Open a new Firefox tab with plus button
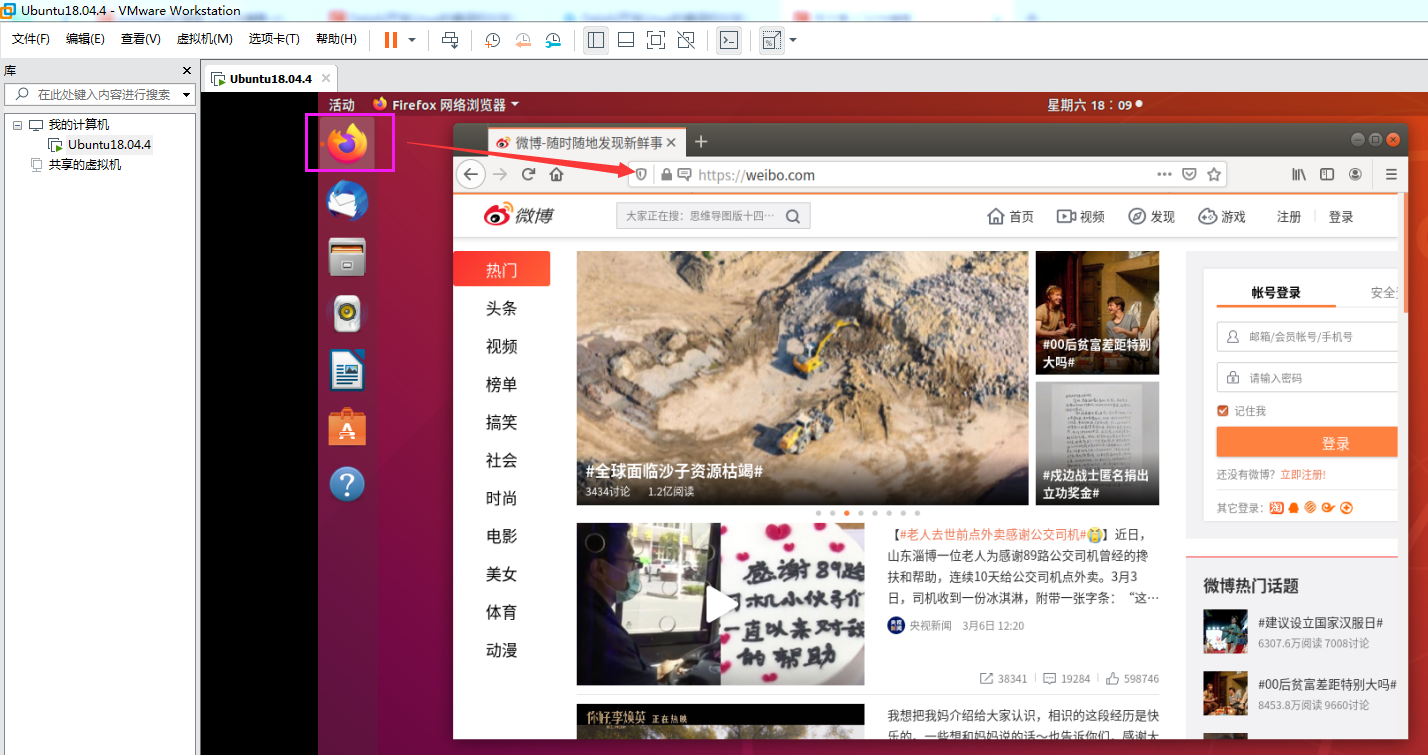The image size is (1428, 755). click(x=701, y=142)
